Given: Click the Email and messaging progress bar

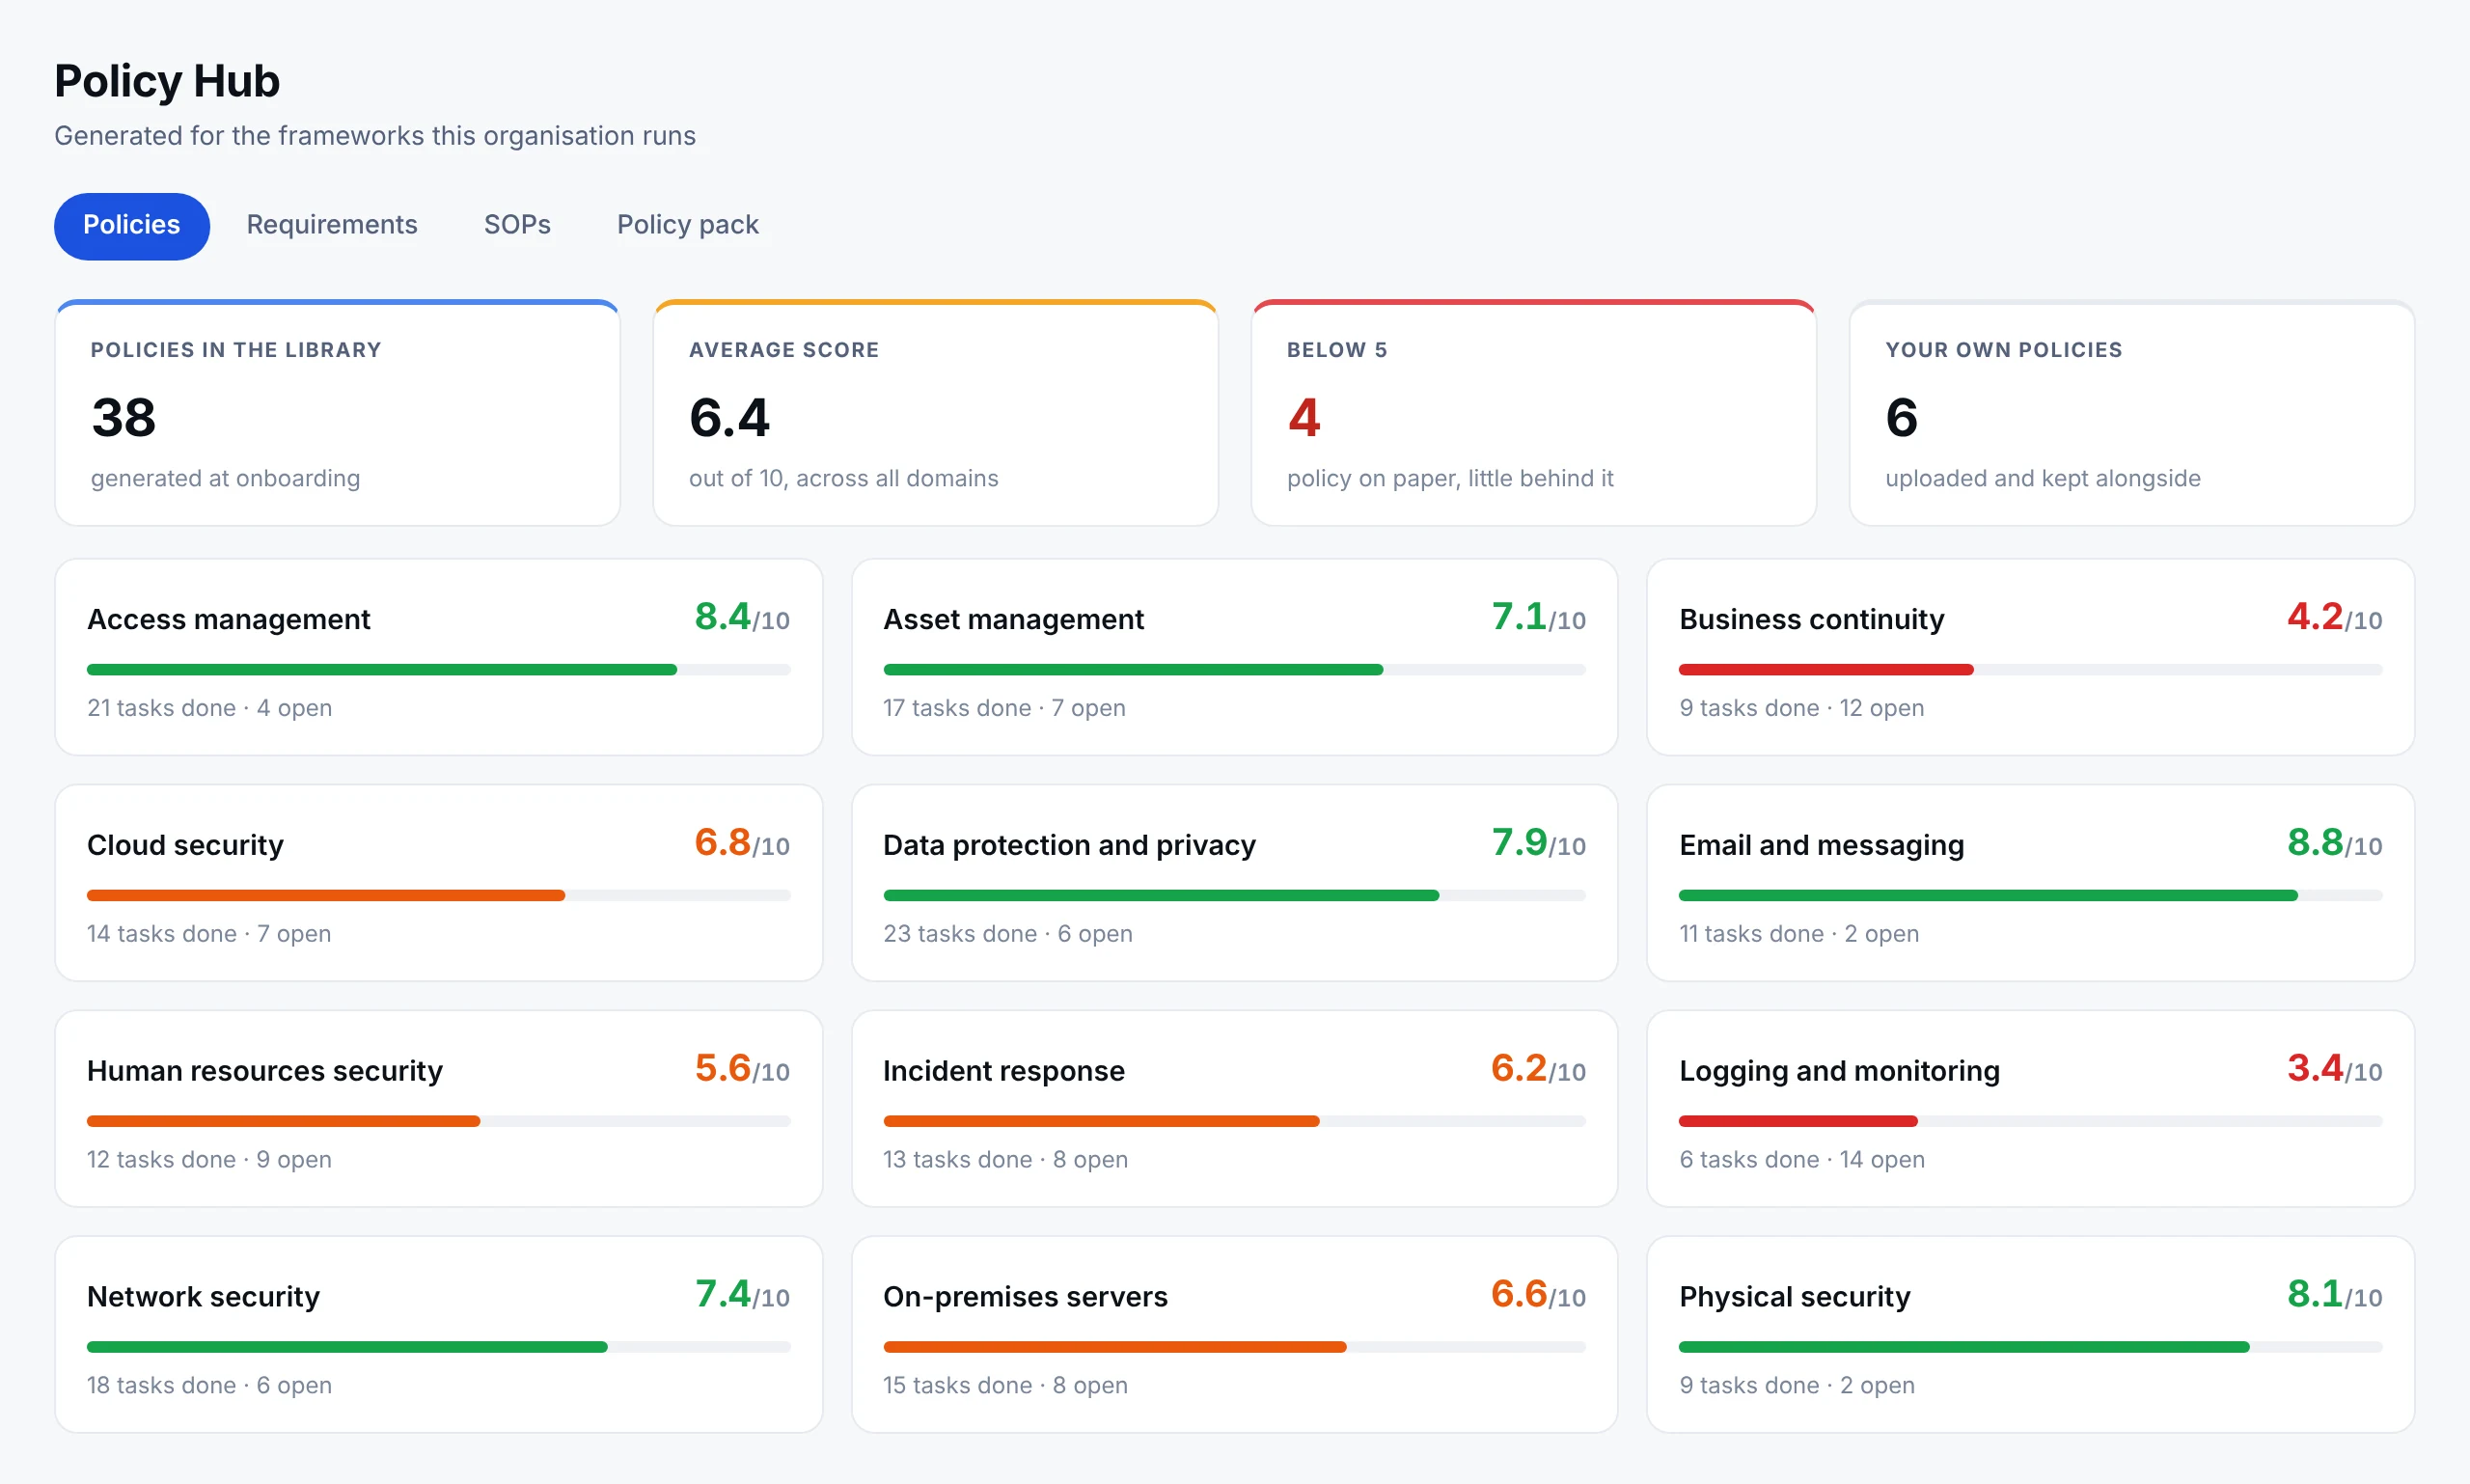Looking at the screenshot, I should (2031, 896).
